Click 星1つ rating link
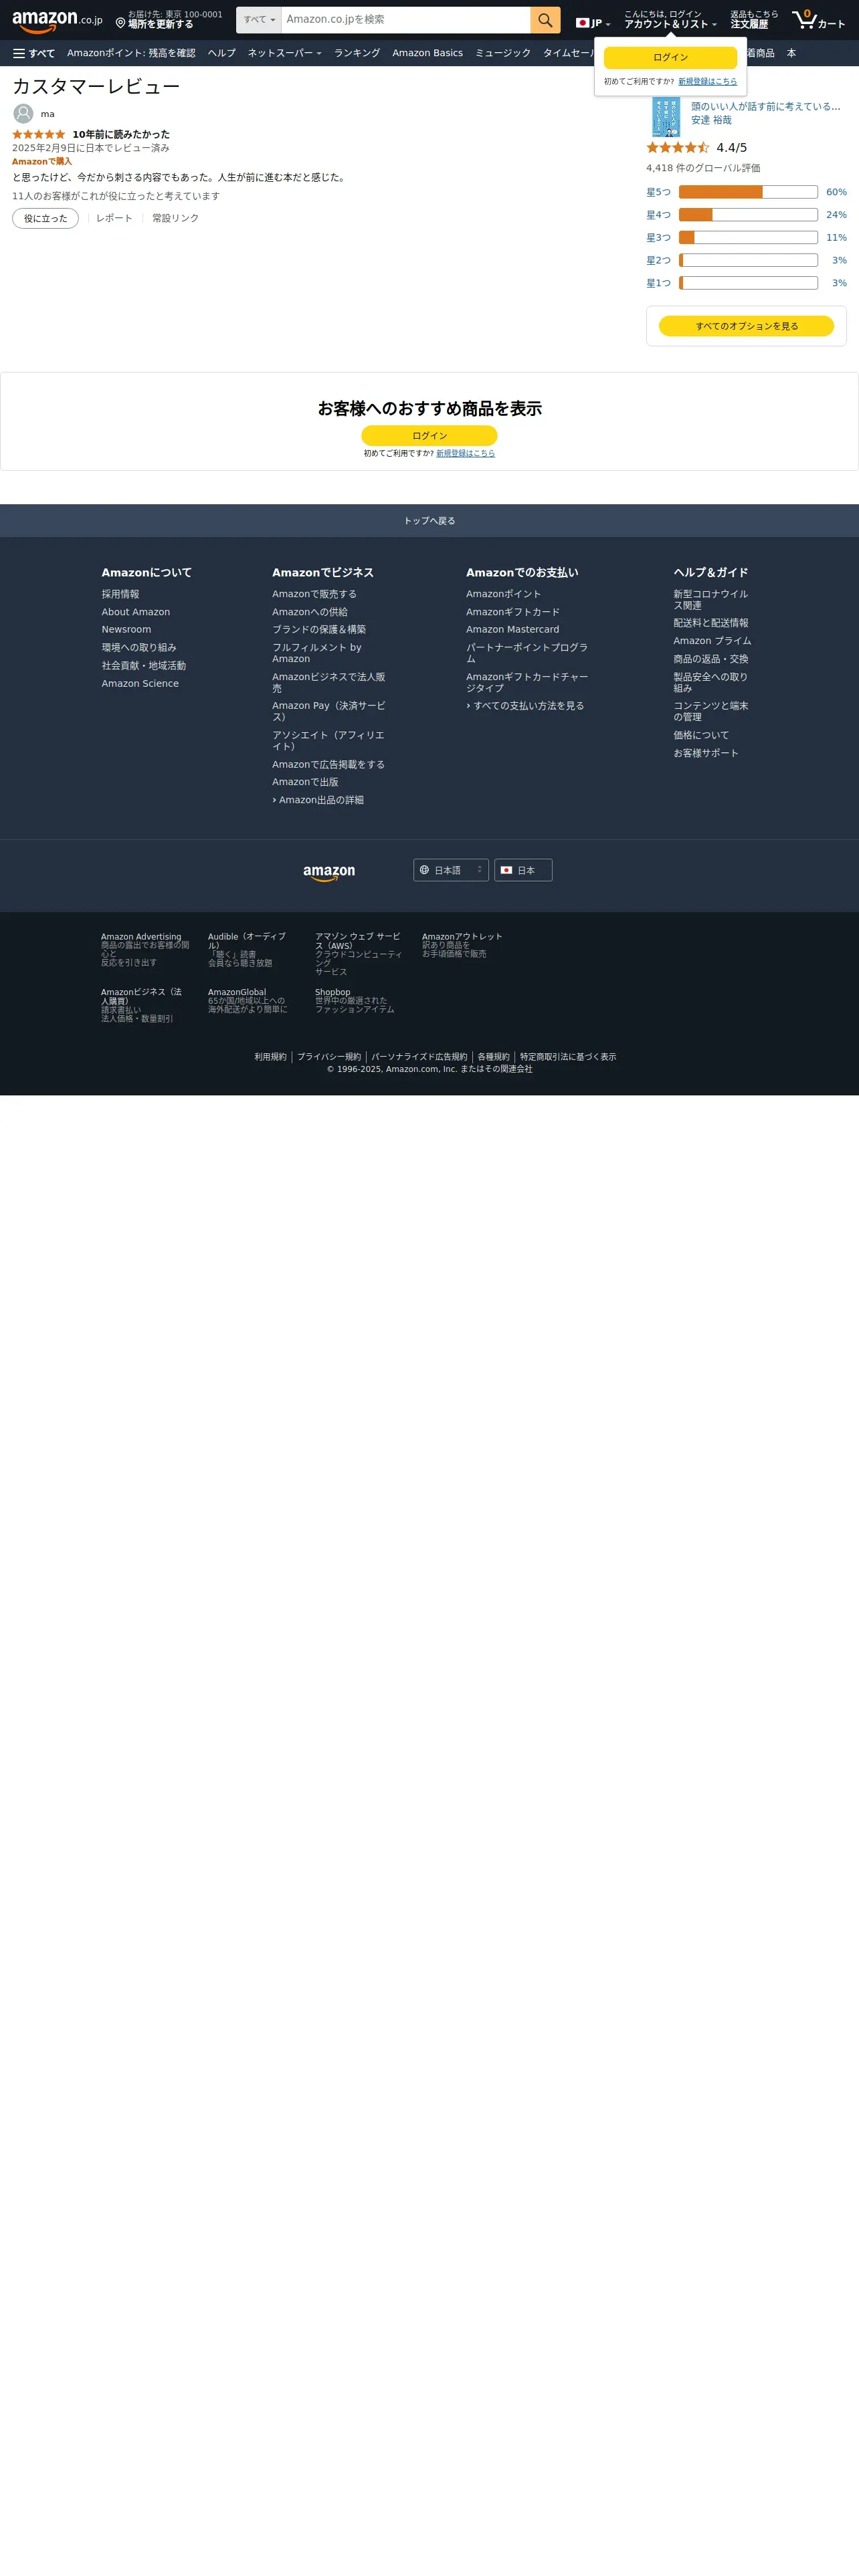Image resolution: width=859 pixels, height=2576 pixels. [x=658, y=284]
